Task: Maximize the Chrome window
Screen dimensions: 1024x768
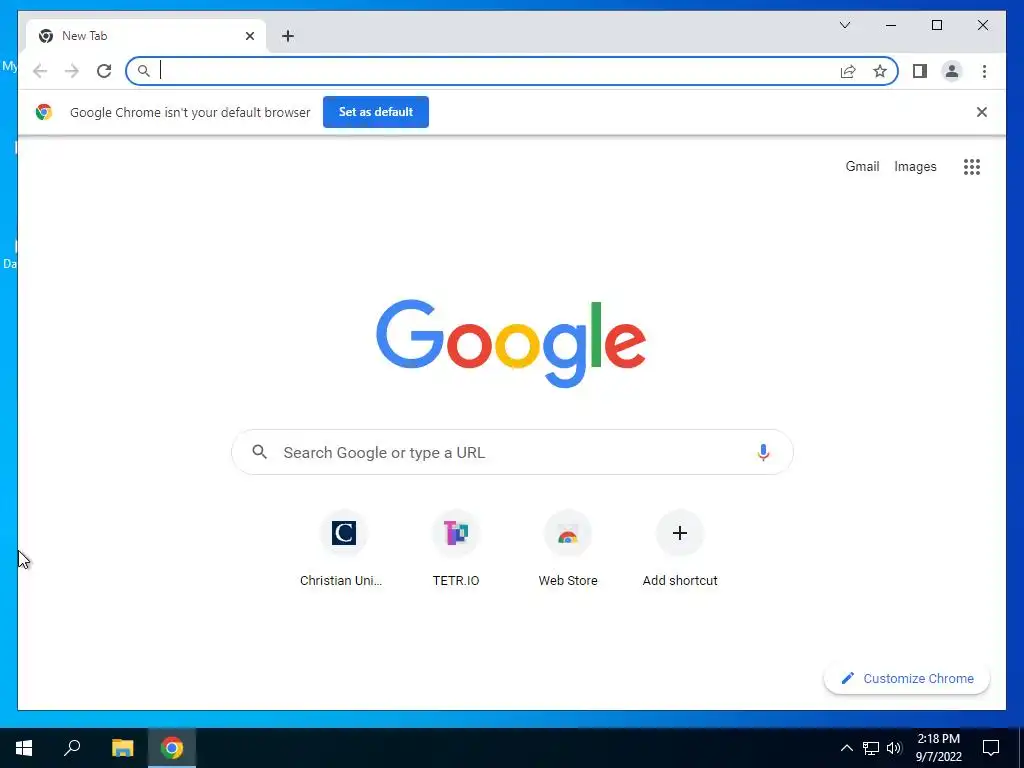Action: pyautogui.click(x=936, y=25)
